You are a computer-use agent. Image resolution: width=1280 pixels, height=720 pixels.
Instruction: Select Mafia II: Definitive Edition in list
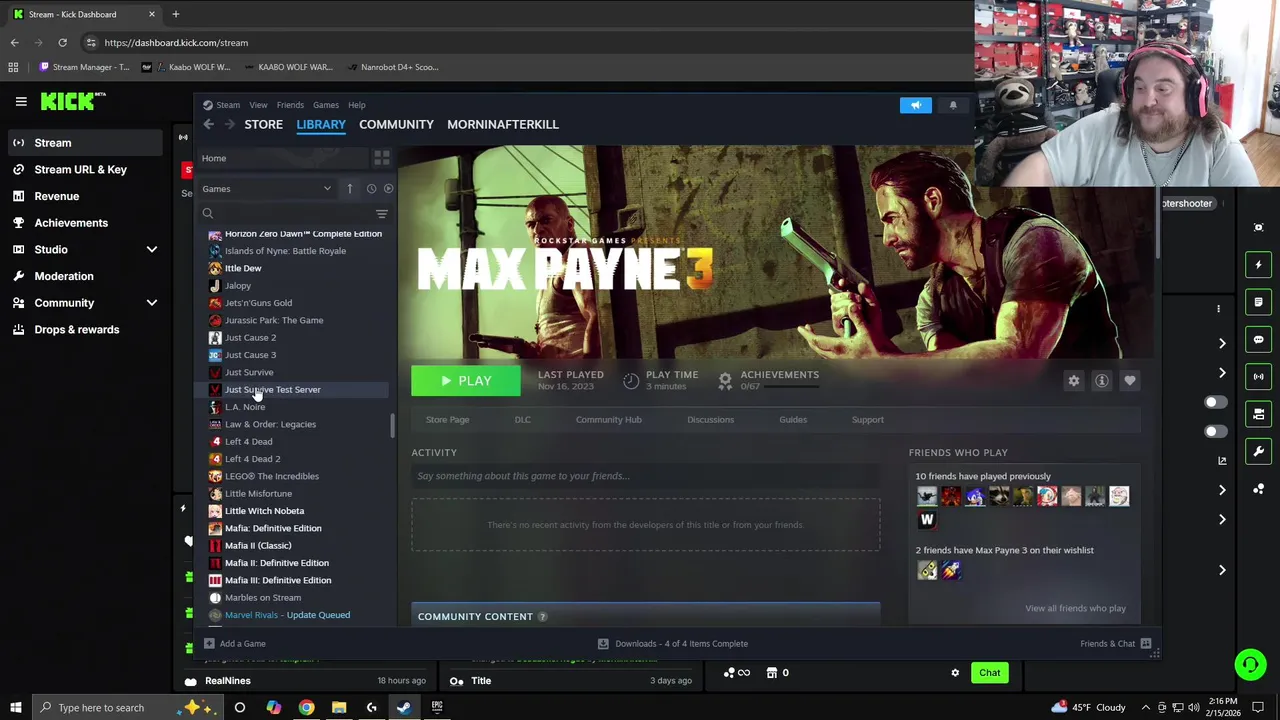tap(277, 563)
